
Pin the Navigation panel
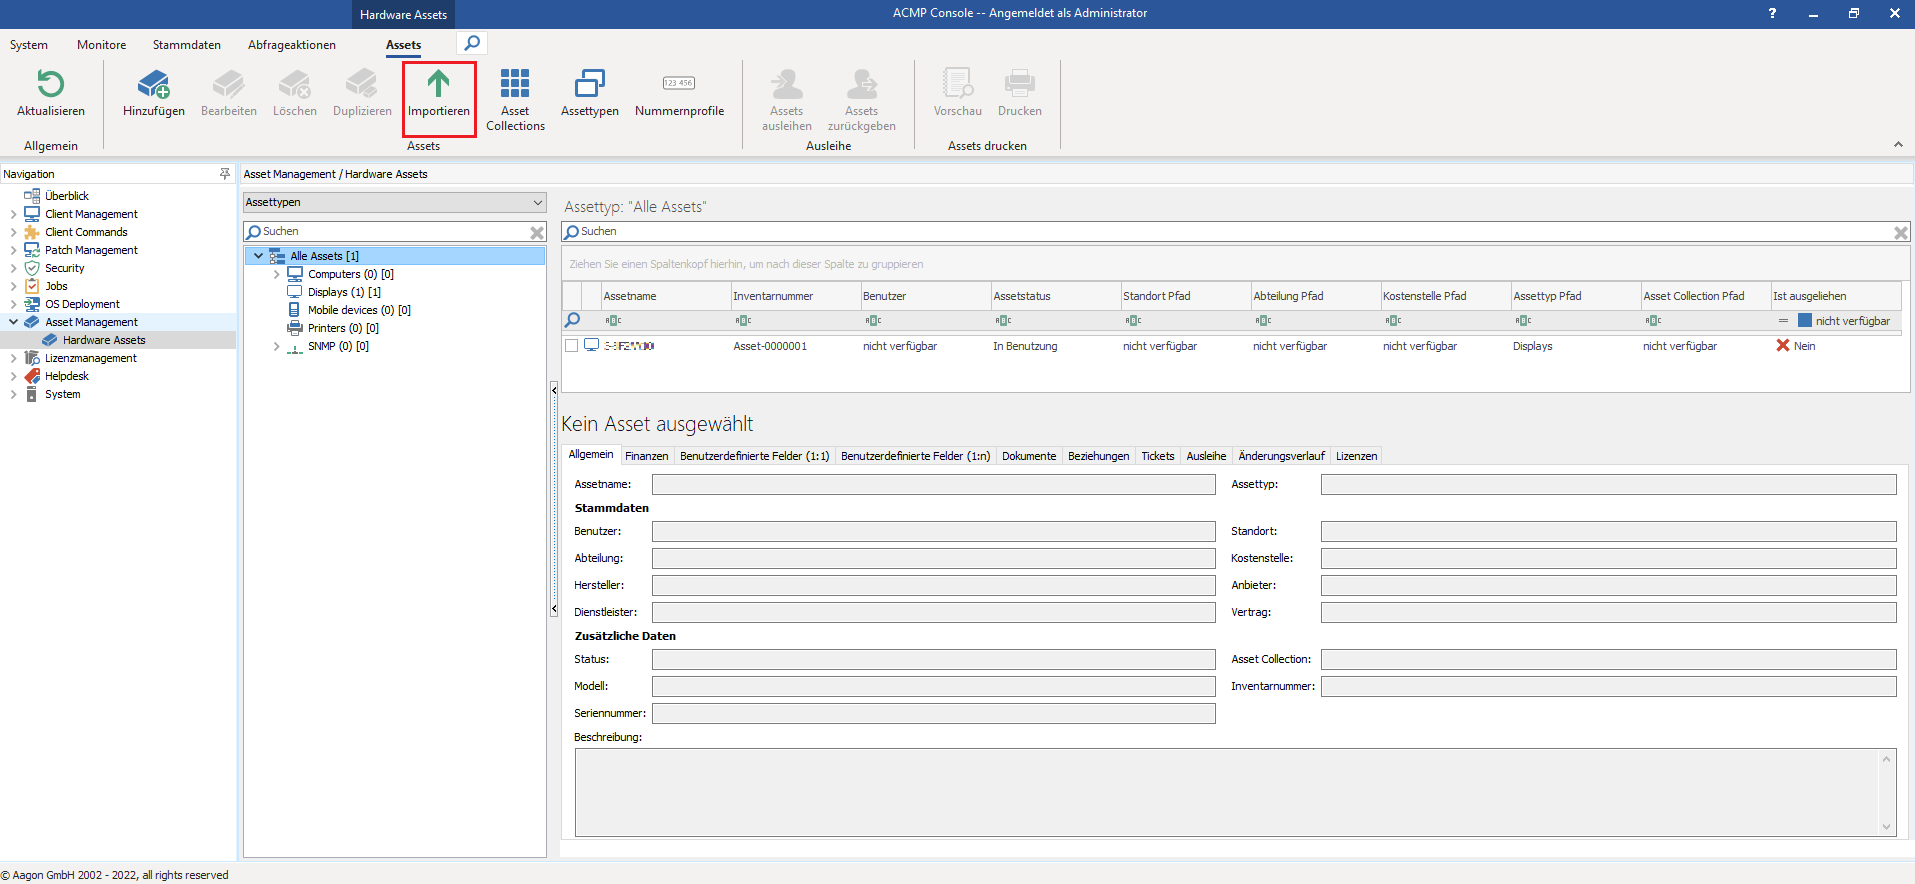(225, 174)
